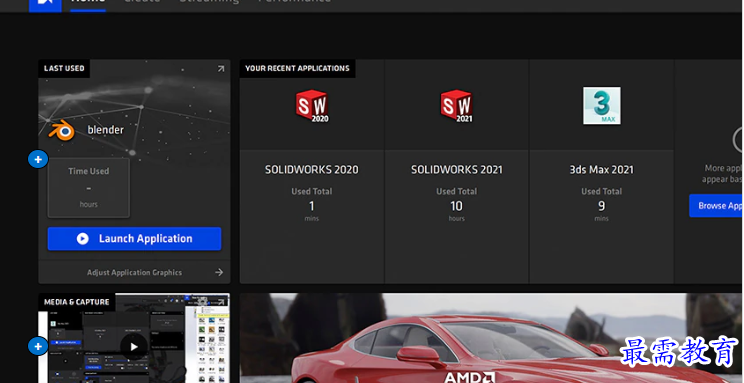Click the "10 hours" value under SOLIDWORKS 2021
Image resolution: width=744 pixels, height=383 pixels.
tap(456, 210)
